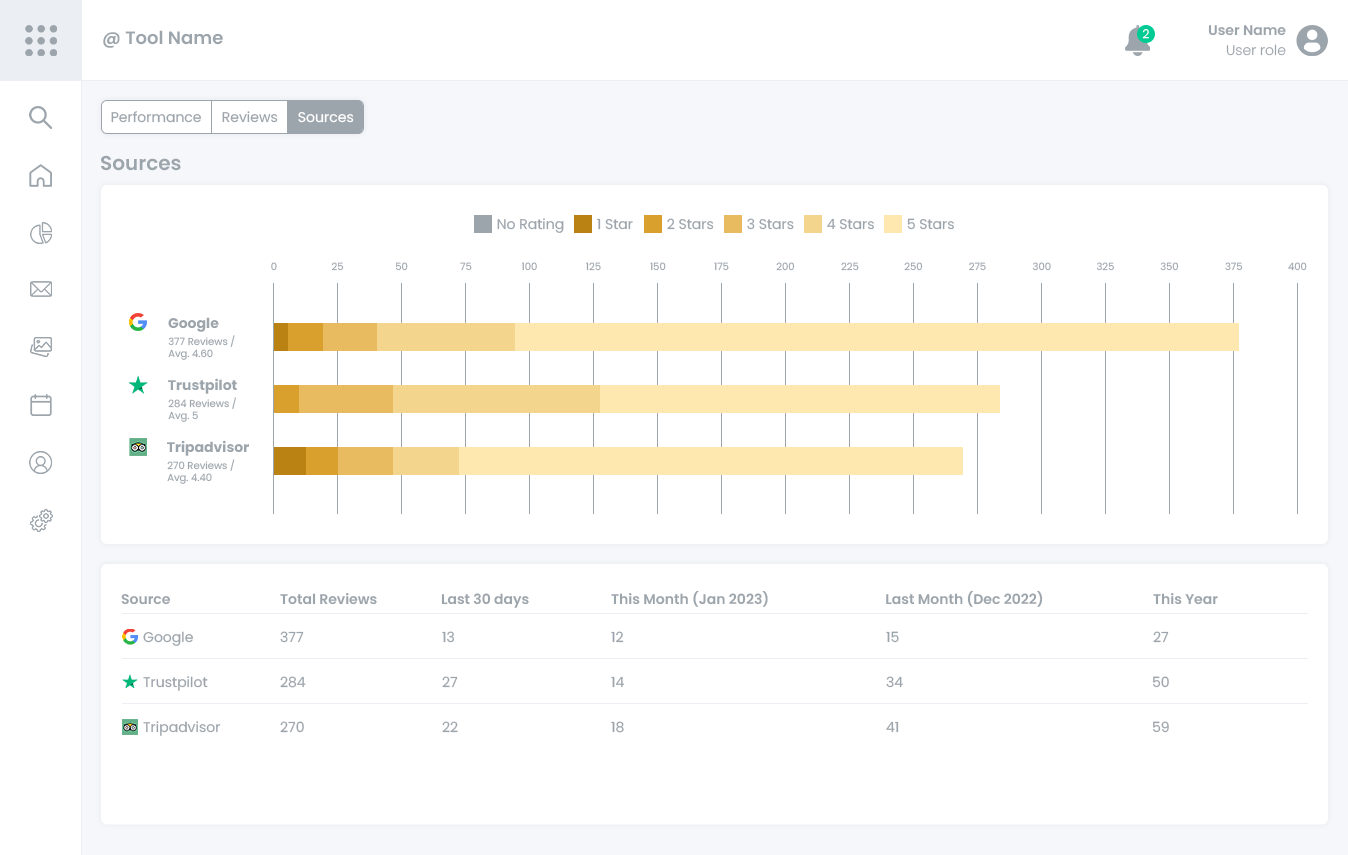The height and width of the screenshot is (855, 1348).
Task: Toggle the 3 Stars legend swatch
Action: click(x=733, y=224)
